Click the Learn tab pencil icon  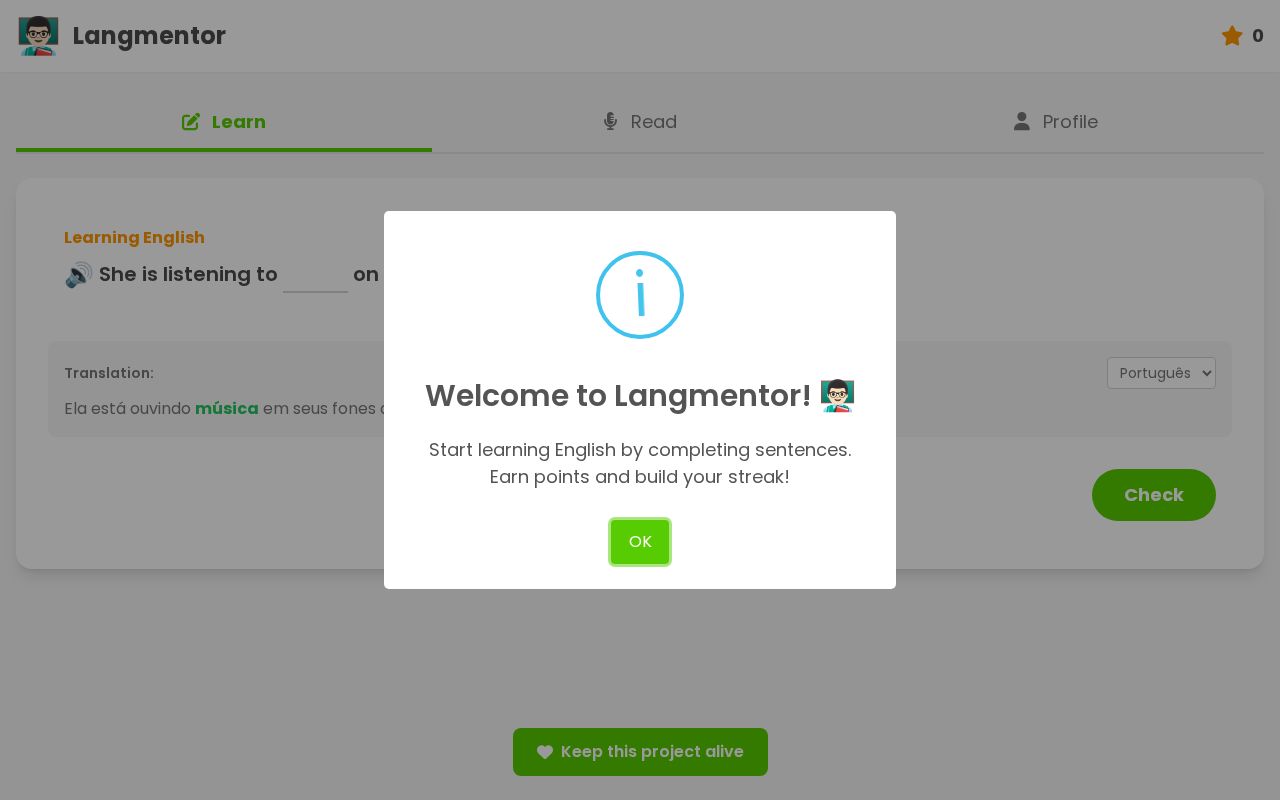[191, 122]
